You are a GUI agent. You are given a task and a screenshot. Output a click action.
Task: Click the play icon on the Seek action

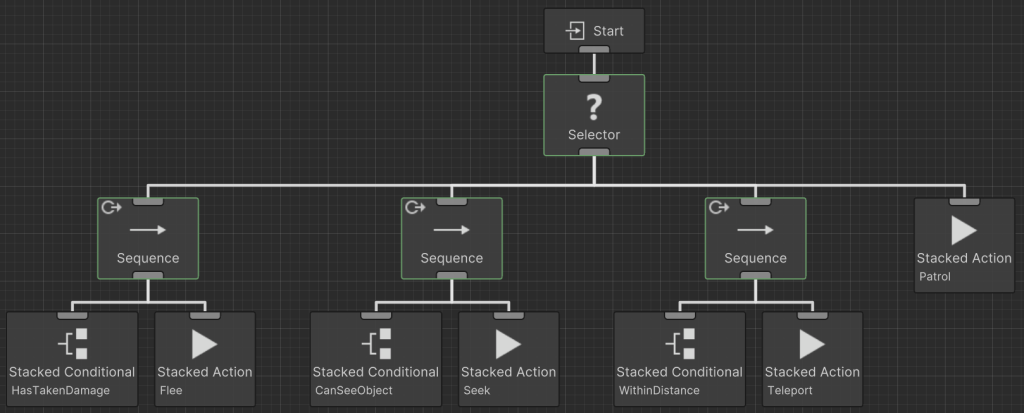pyautogui.click(x=509, y=343)
